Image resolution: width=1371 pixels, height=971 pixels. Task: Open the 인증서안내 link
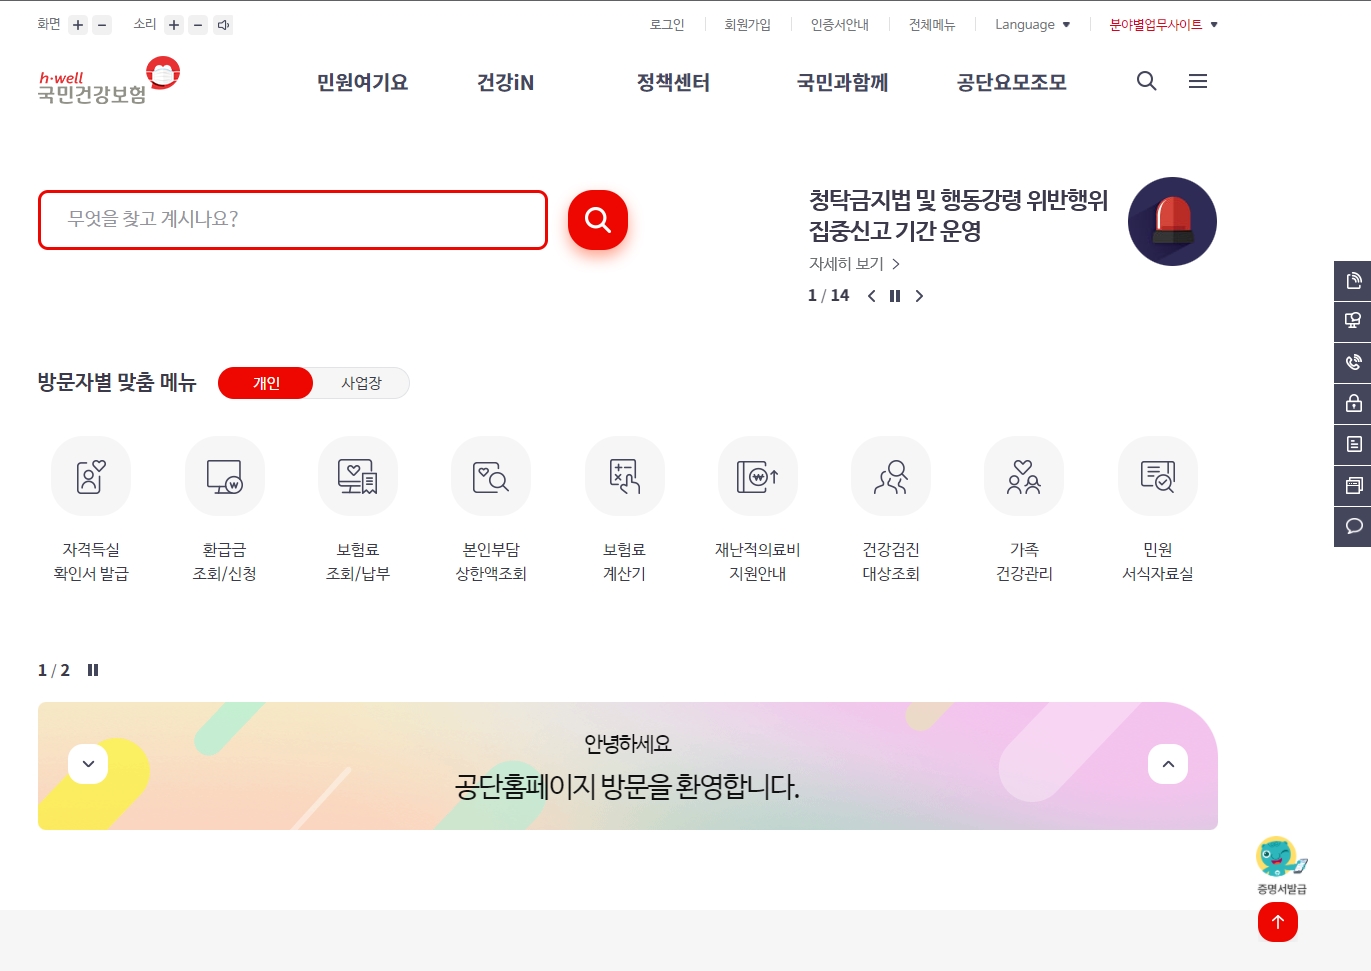840,25
